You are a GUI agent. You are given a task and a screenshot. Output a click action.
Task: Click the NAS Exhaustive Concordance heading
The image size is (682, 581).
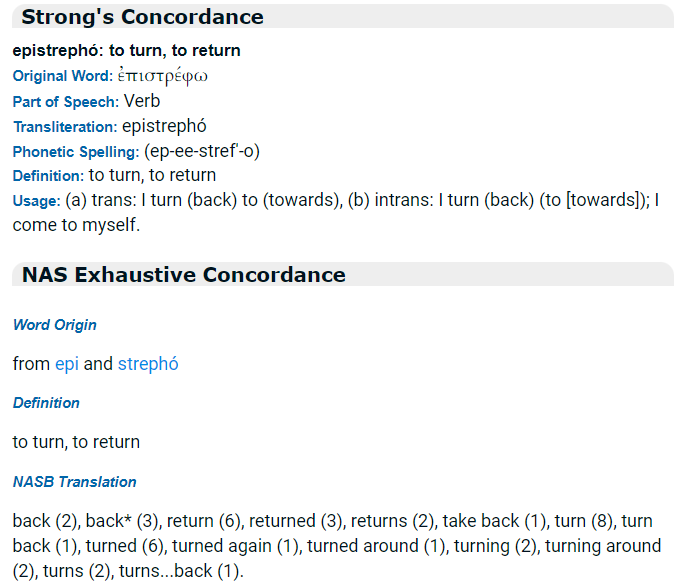click(184, 275)
